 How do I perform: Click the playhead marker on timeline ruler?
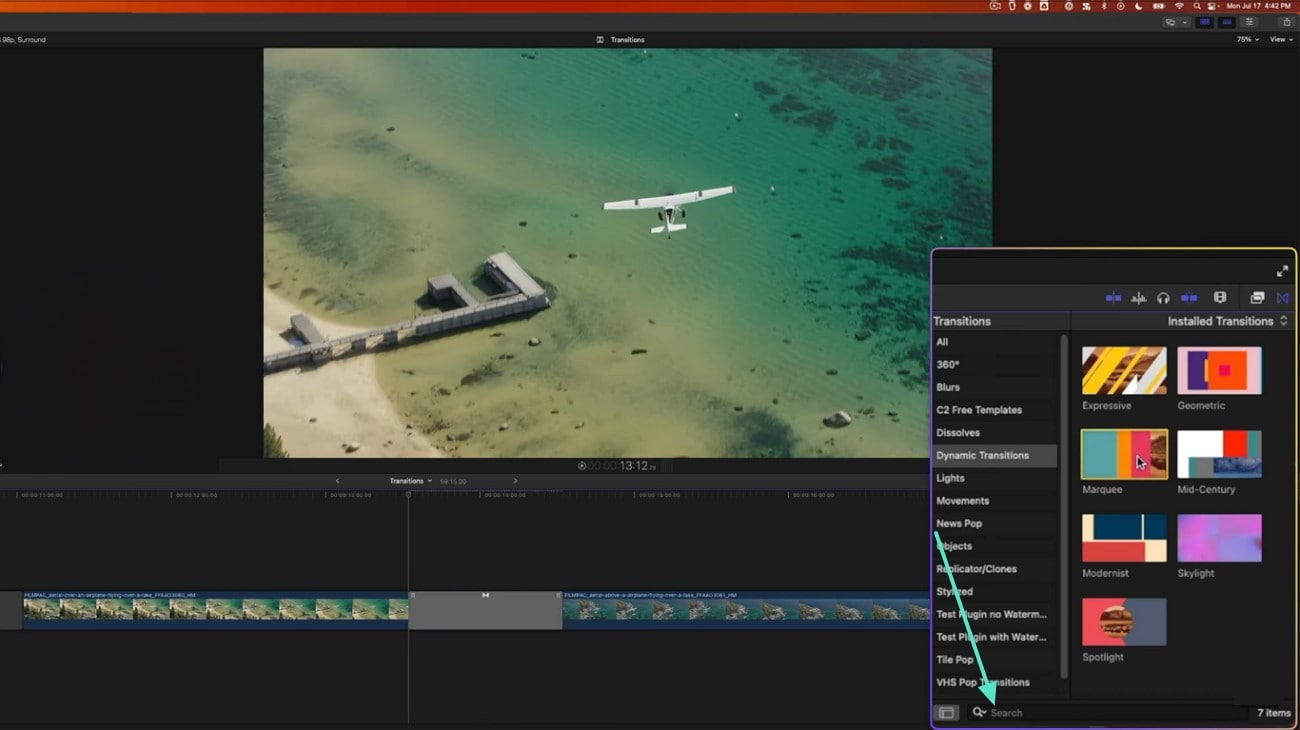(x=408, y=495)
